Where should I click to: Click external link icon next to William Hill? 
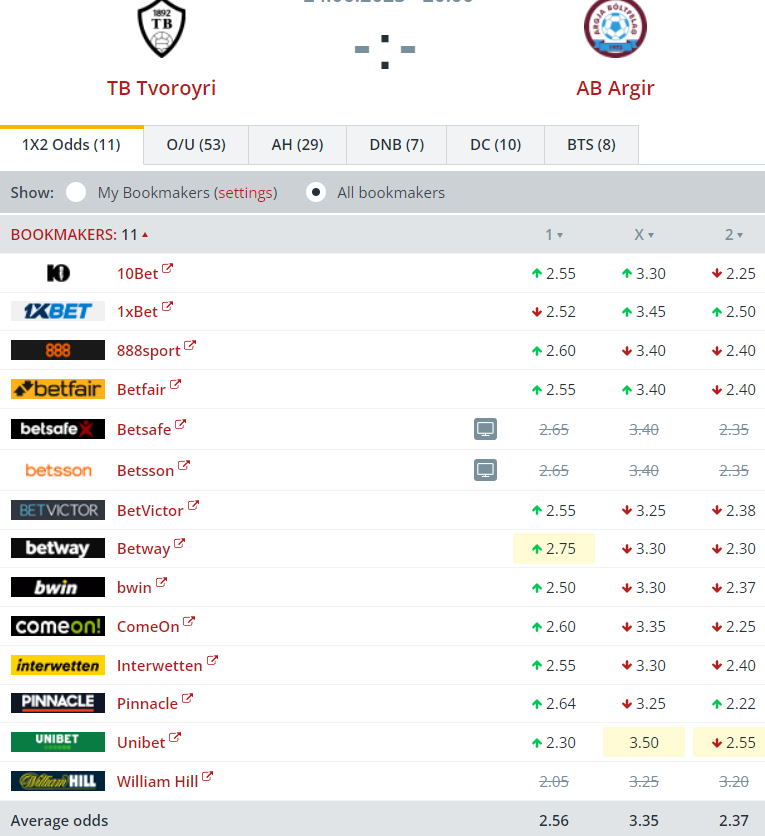[207, 776]
